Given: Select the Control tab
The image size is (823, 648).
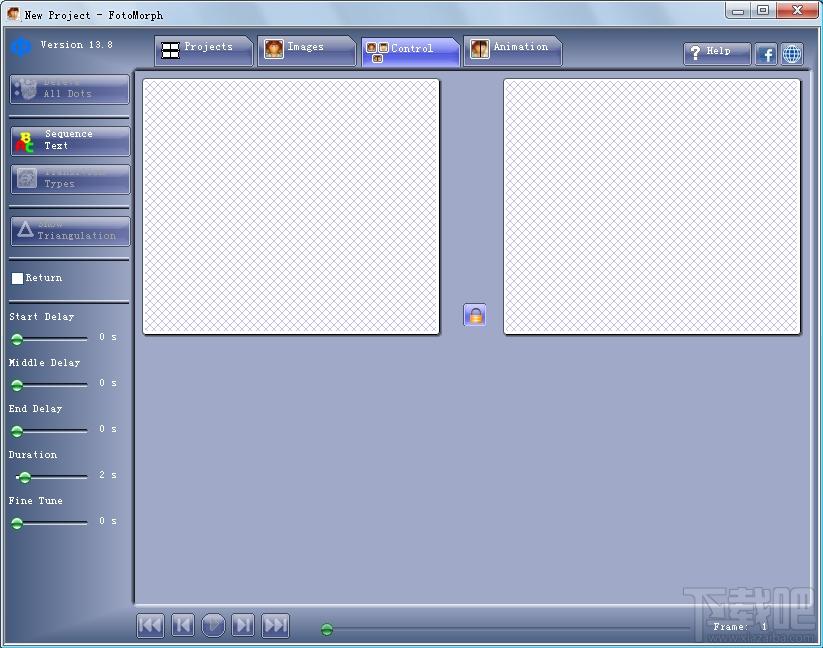Looking at the screenshot, I should coord(410,51).
